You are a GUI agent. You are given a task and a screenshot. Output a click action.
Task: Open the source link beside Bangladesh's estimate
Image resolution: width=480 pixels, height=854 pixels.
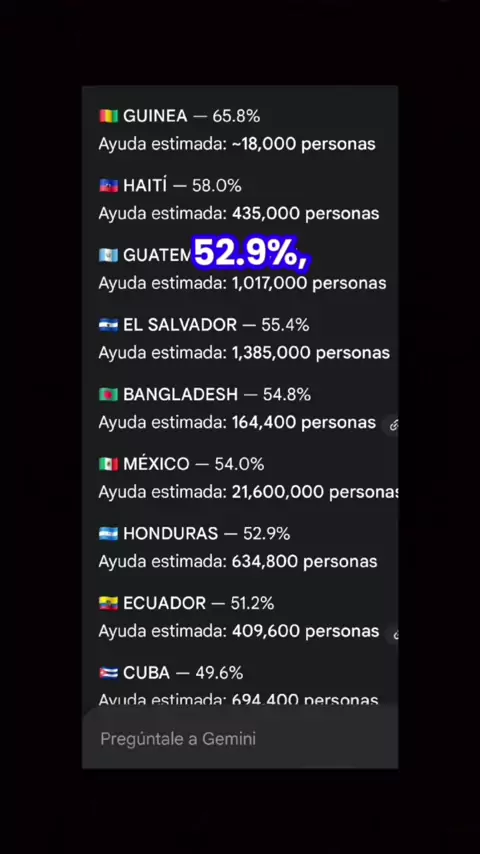tap(393, 424)
